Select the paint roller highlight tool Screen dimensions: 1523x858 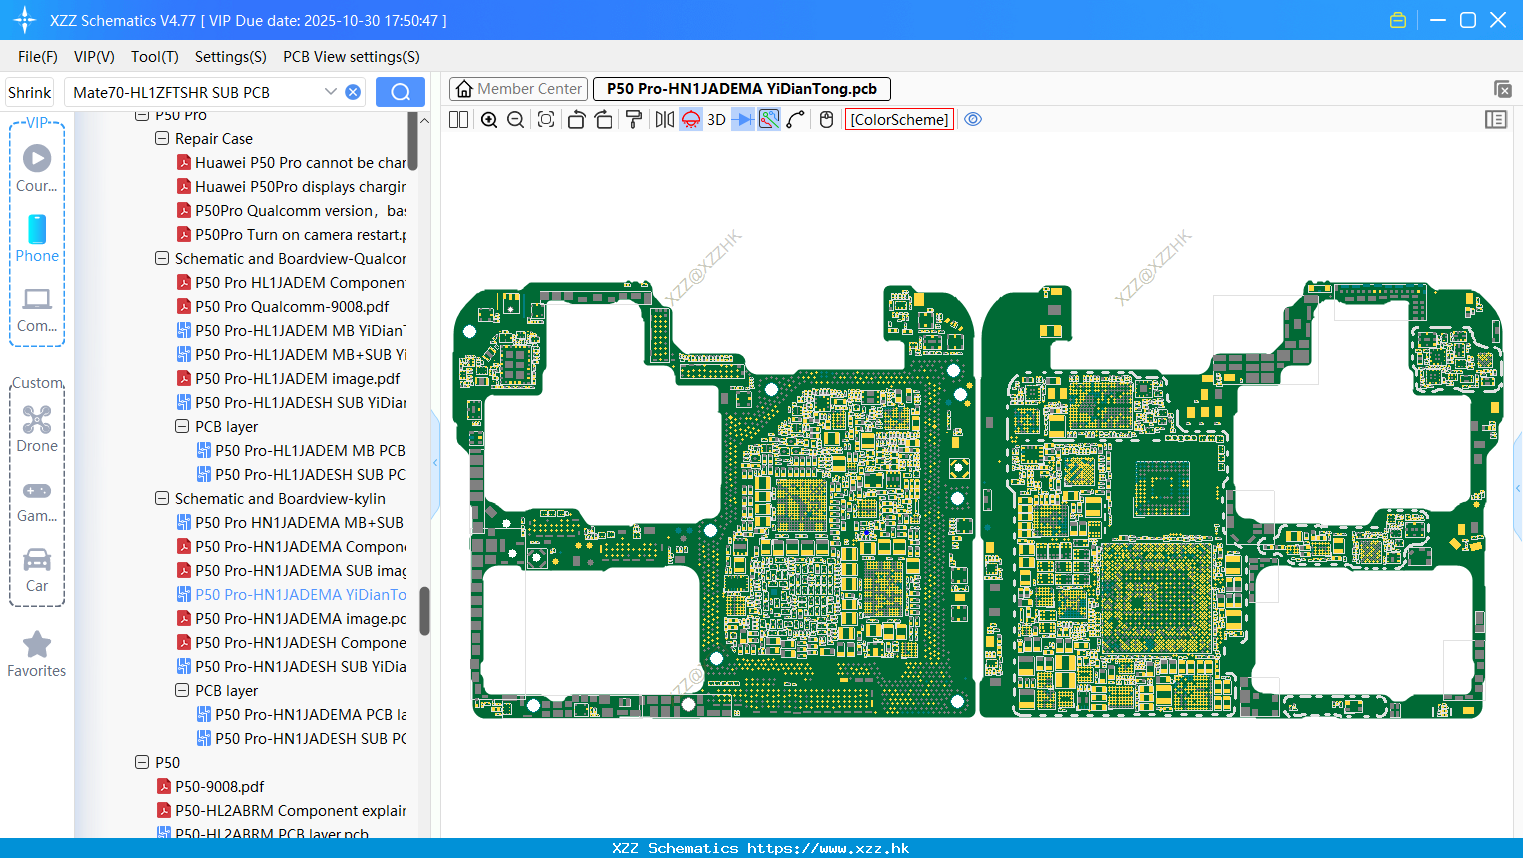634,120
